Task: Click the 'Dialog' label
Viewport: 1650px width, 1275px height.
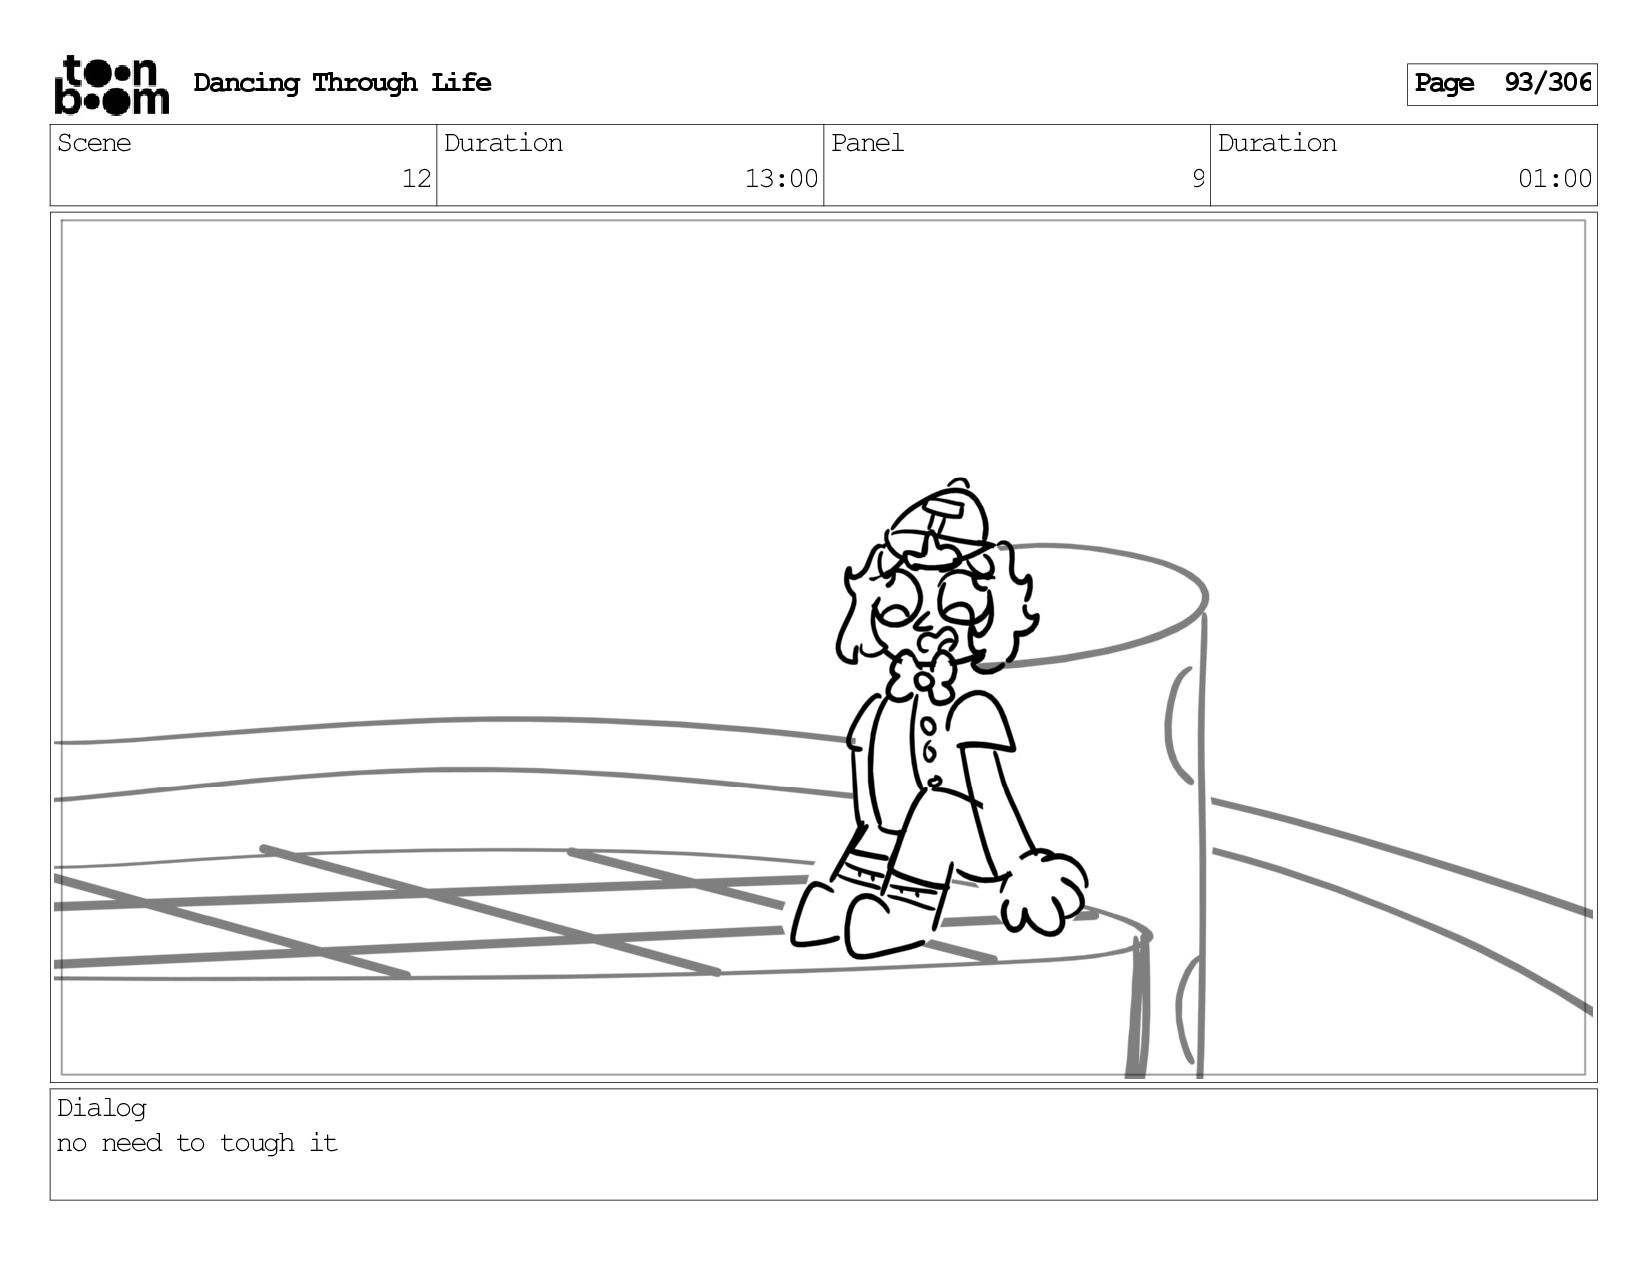Action: (101, 1108)
